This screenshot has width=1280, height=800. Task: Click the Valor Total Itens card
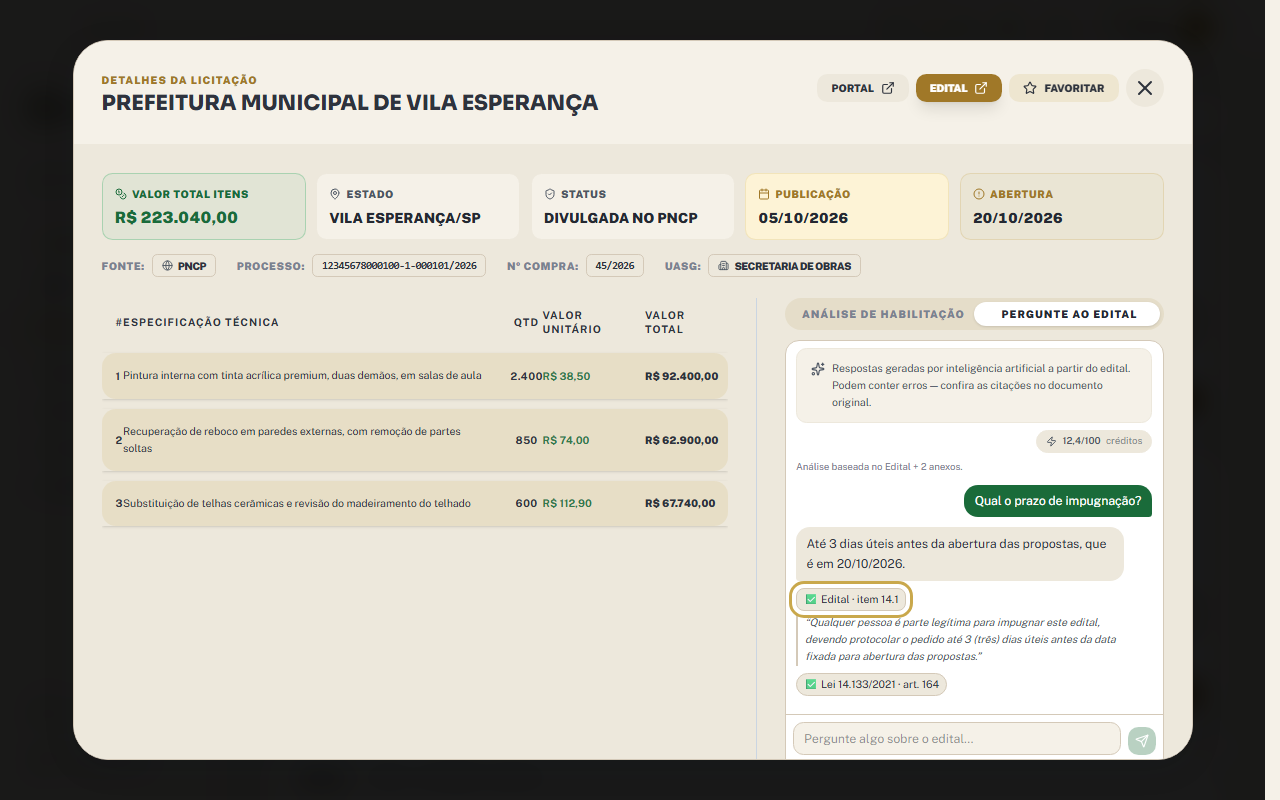click(x=204, y=206)
